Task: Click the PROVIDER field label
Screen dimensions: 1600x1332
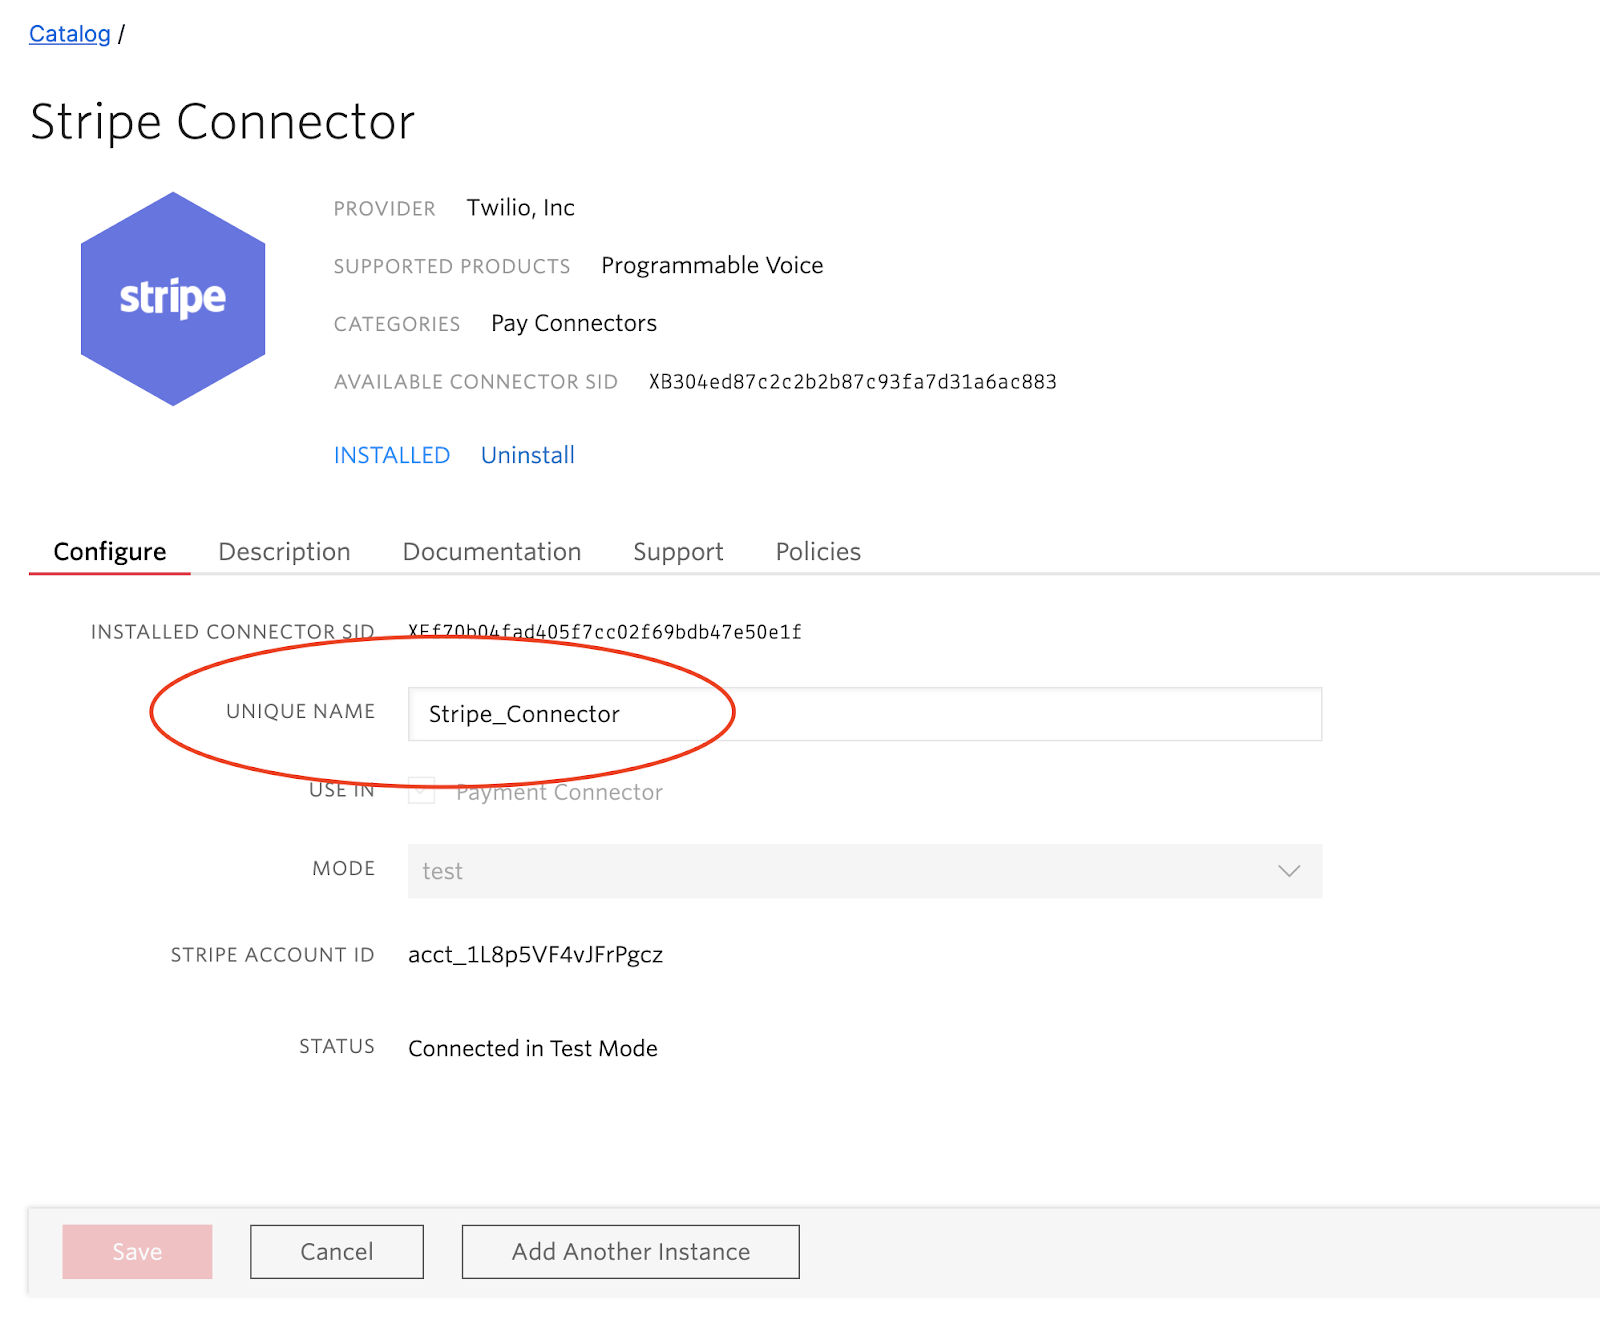Action: point(384,208)
